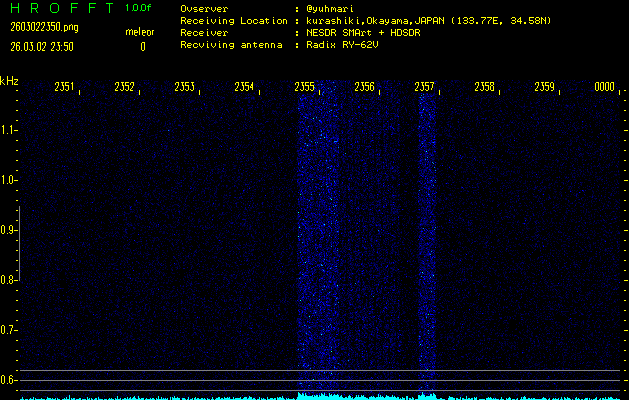Click the 2355 time marker

304,87
